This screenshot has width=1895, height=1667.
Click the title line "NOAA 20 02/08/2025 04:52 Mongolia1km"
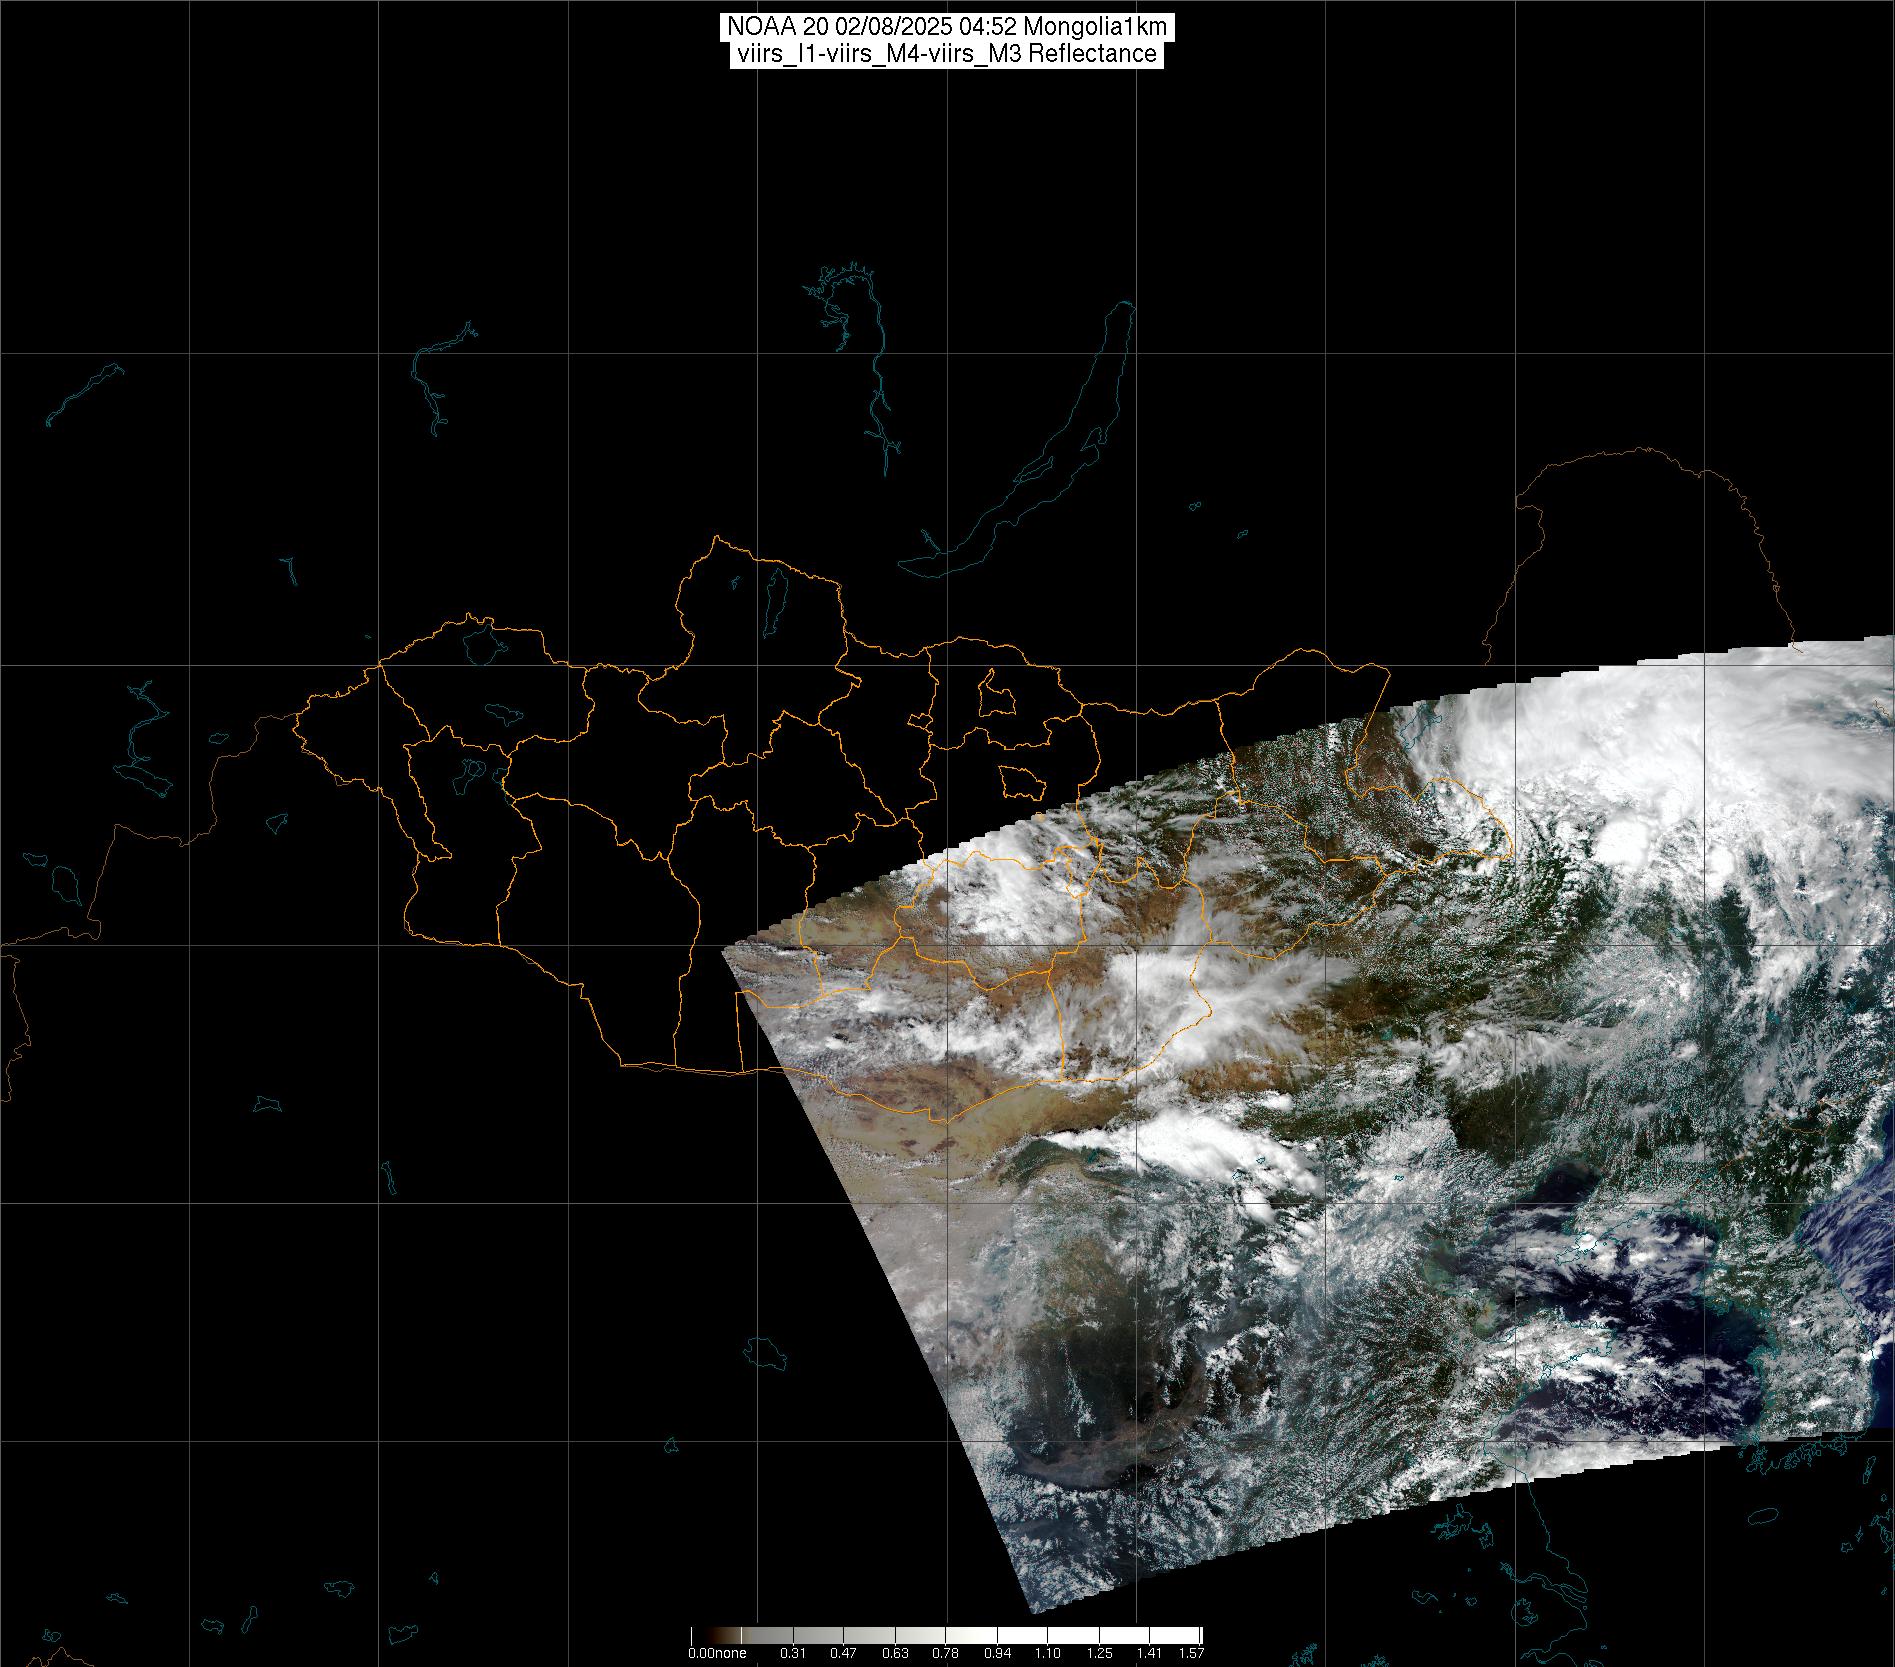pos(947,27)
